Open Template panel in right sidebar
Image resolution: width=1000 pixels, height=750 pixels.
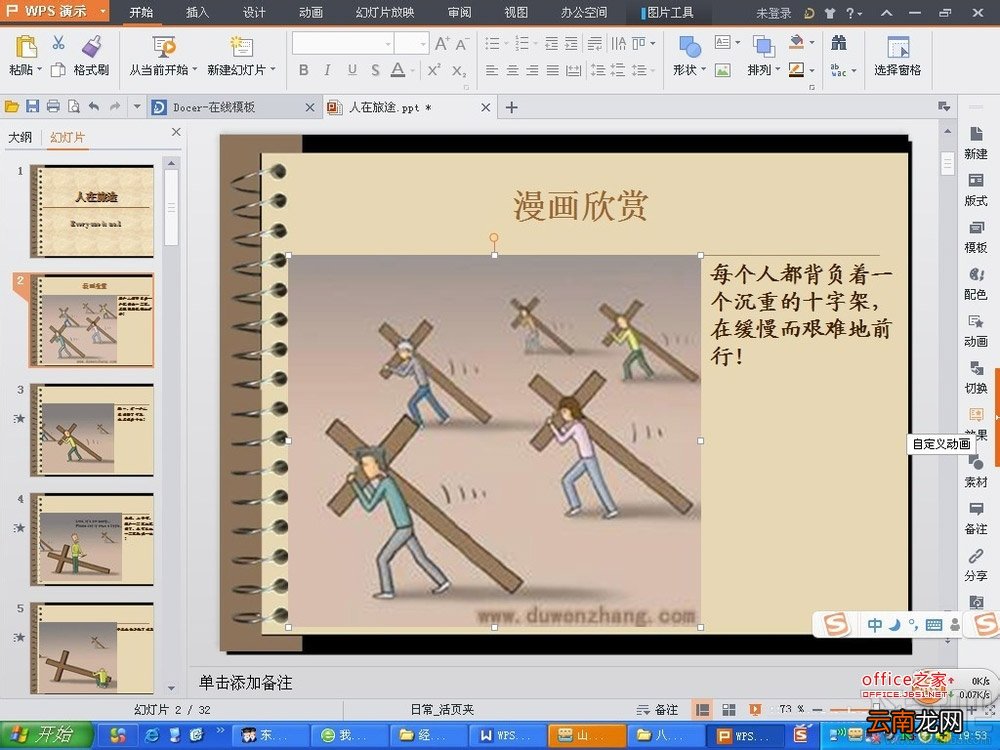click(975, 237)
